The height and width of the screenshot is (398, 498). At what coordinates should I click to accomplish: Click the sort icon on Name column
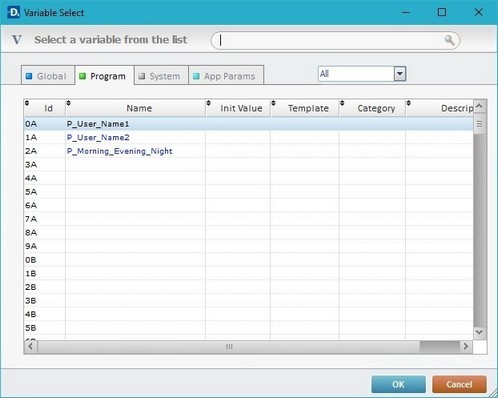pos(68,103)
